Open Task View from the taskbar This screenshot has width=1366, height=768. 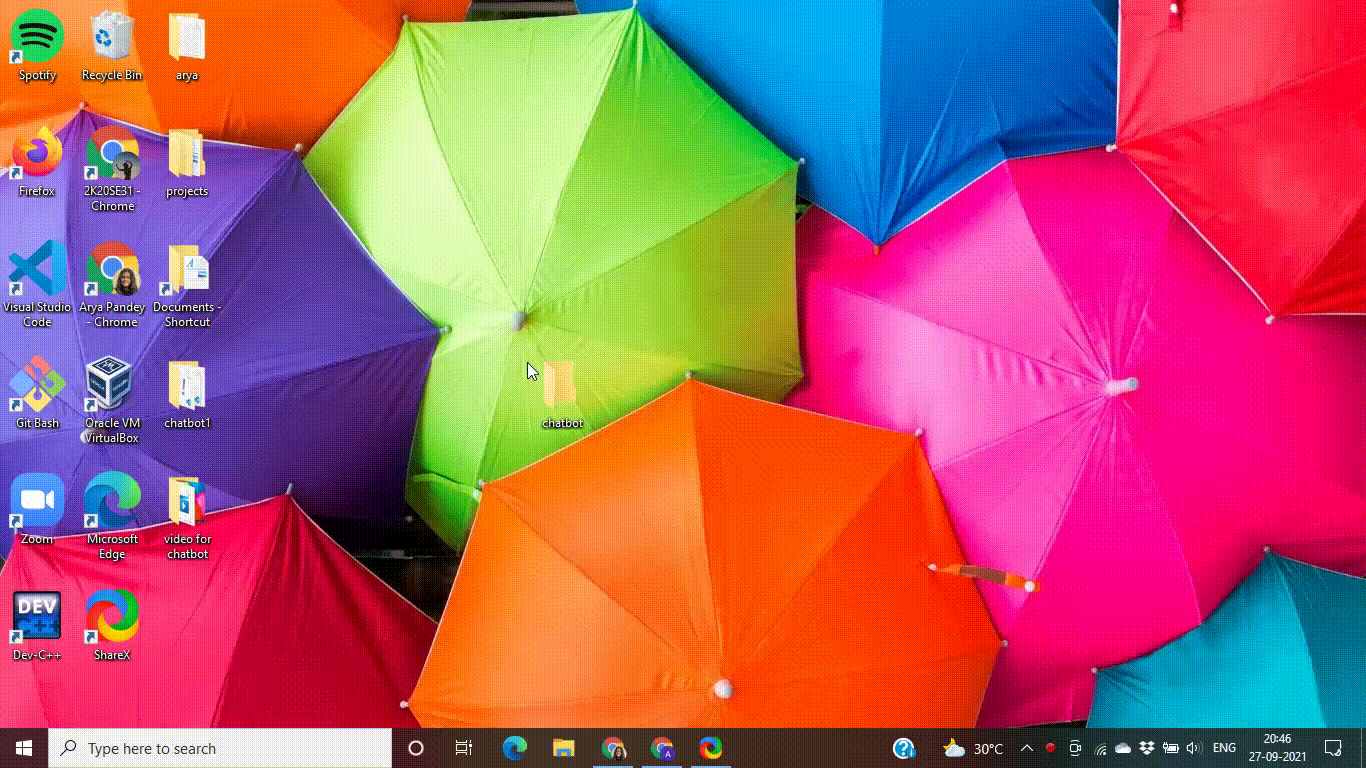tap(464, 748)
